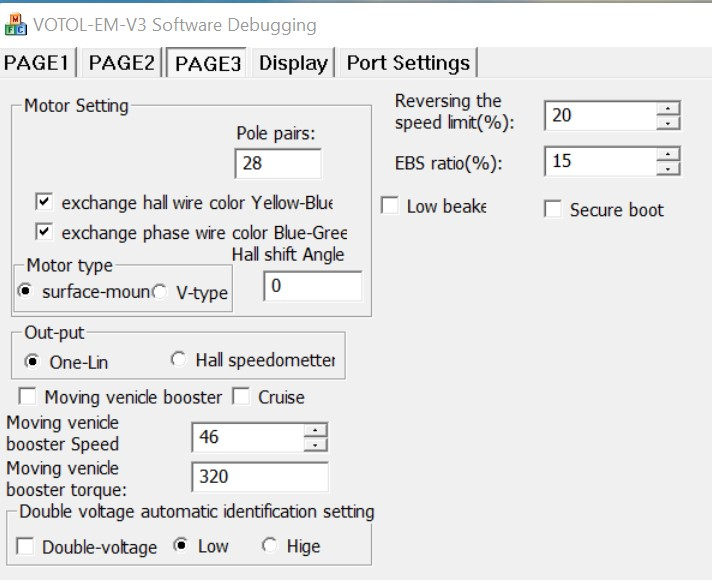The image size is (712, 580).
Task: Enable the Moving vehicle booster checkbox
Action: tap(27, 397)
